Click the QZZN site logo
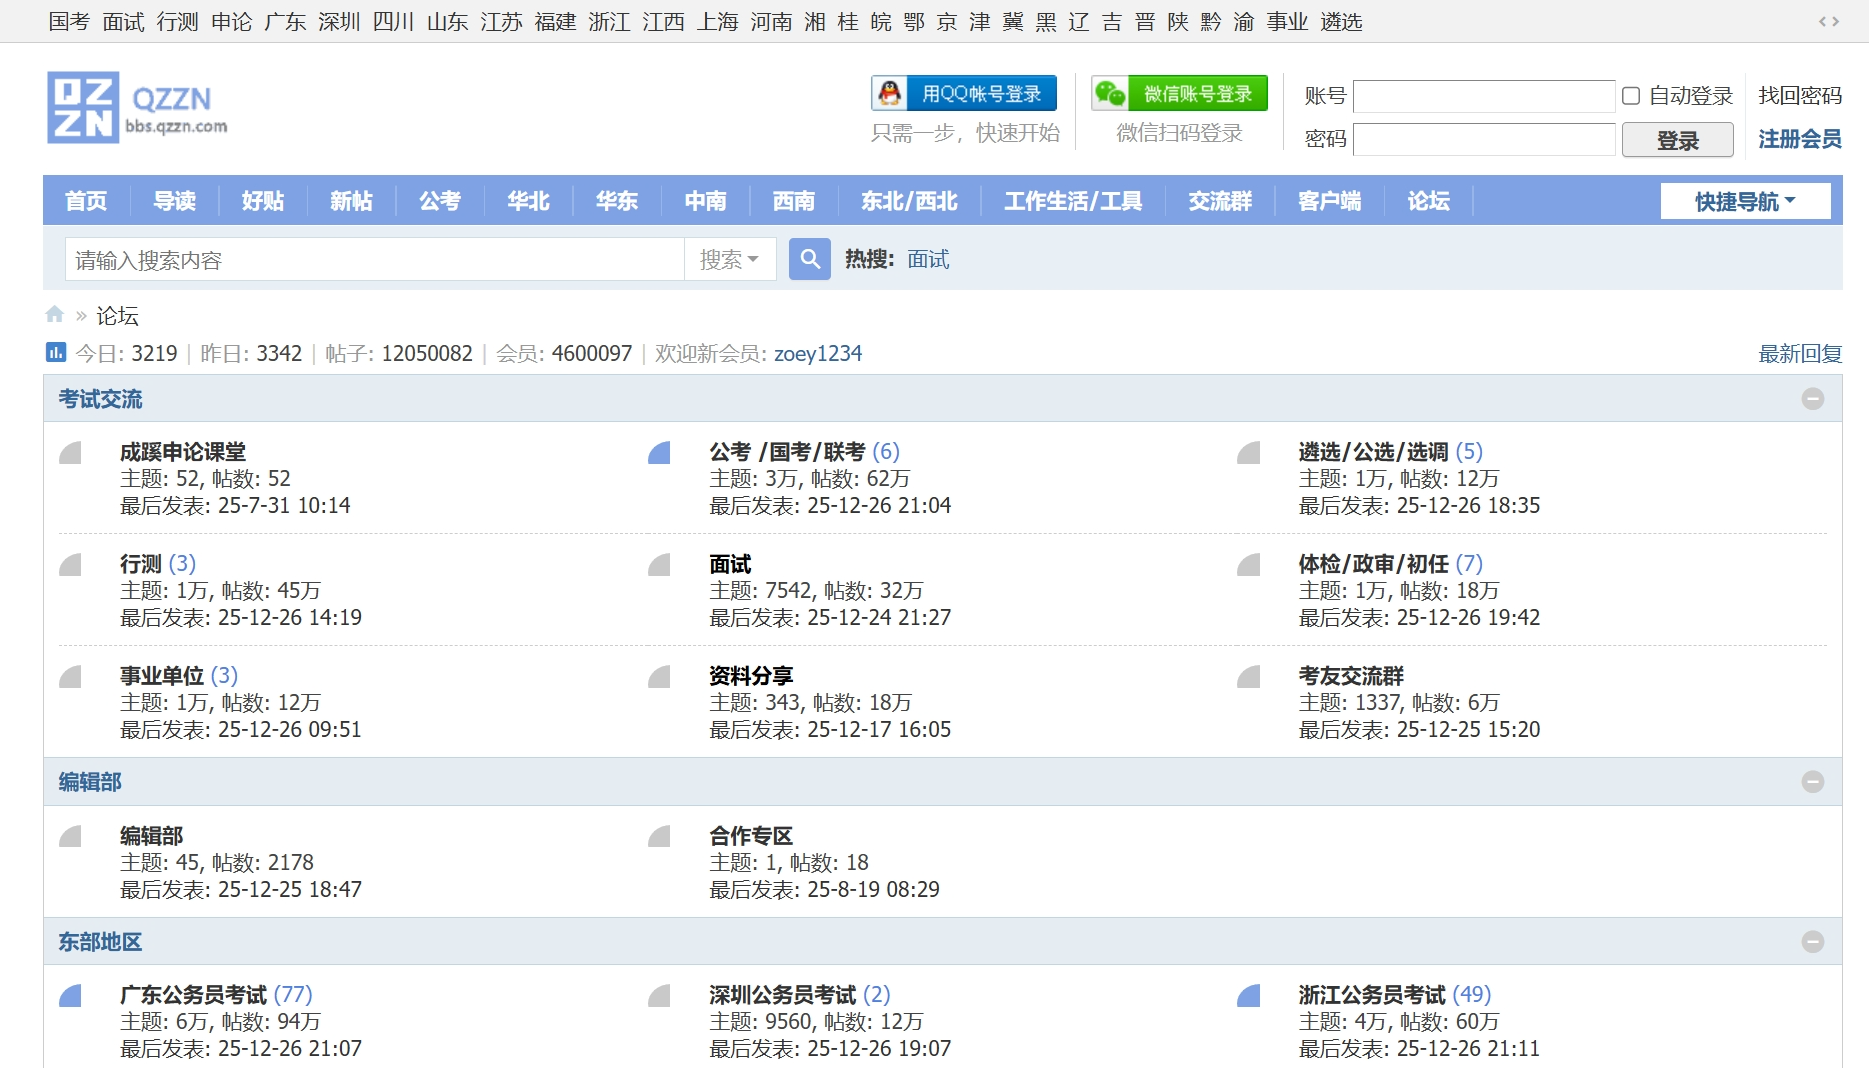 coord(137,108)
